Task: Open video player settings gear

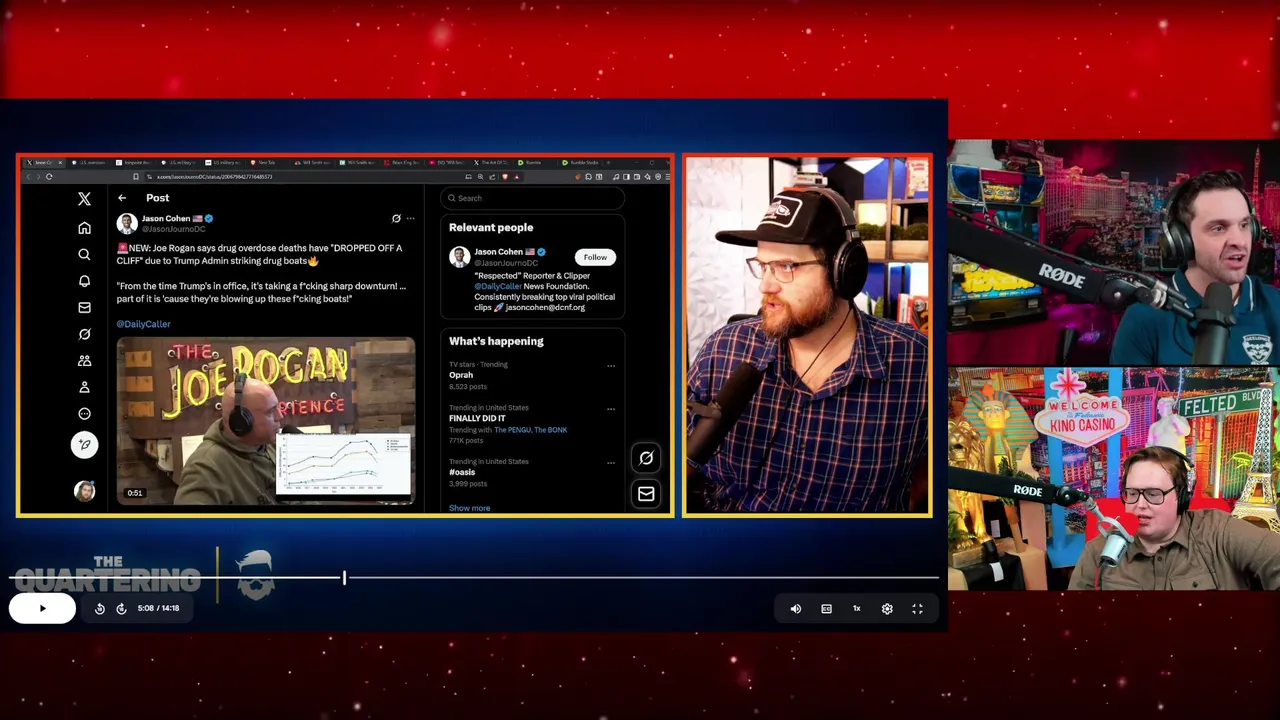Action: point(887,608)
